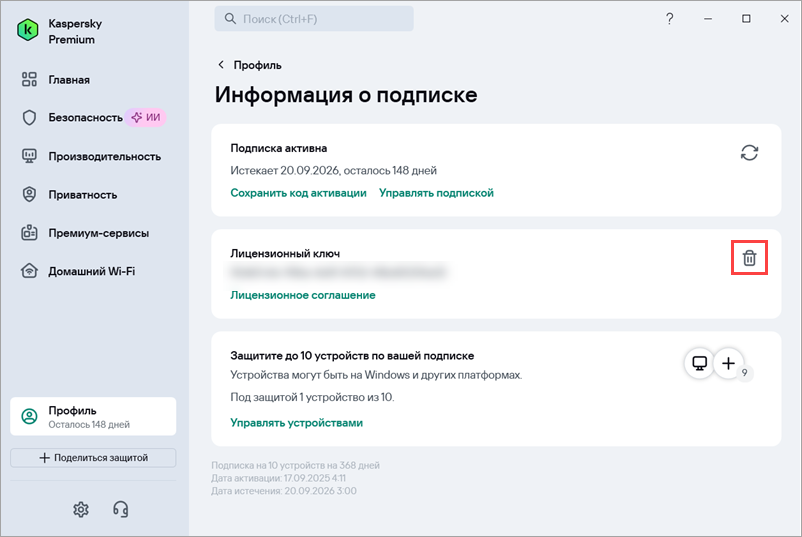802x537 pixels.
Task: Click the Поделиться защитой button
Action: pos(93,458)
